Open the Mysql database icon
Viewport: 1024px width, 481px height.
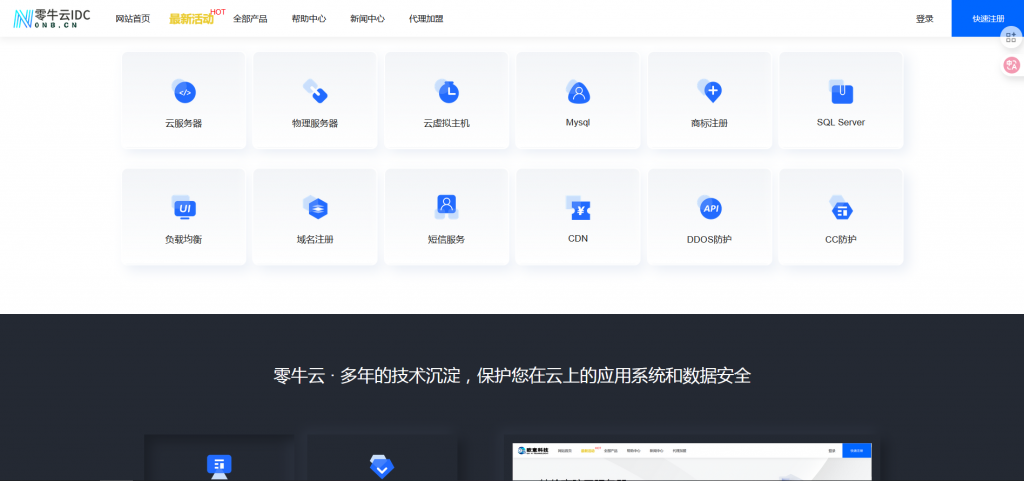click(578, 92)
